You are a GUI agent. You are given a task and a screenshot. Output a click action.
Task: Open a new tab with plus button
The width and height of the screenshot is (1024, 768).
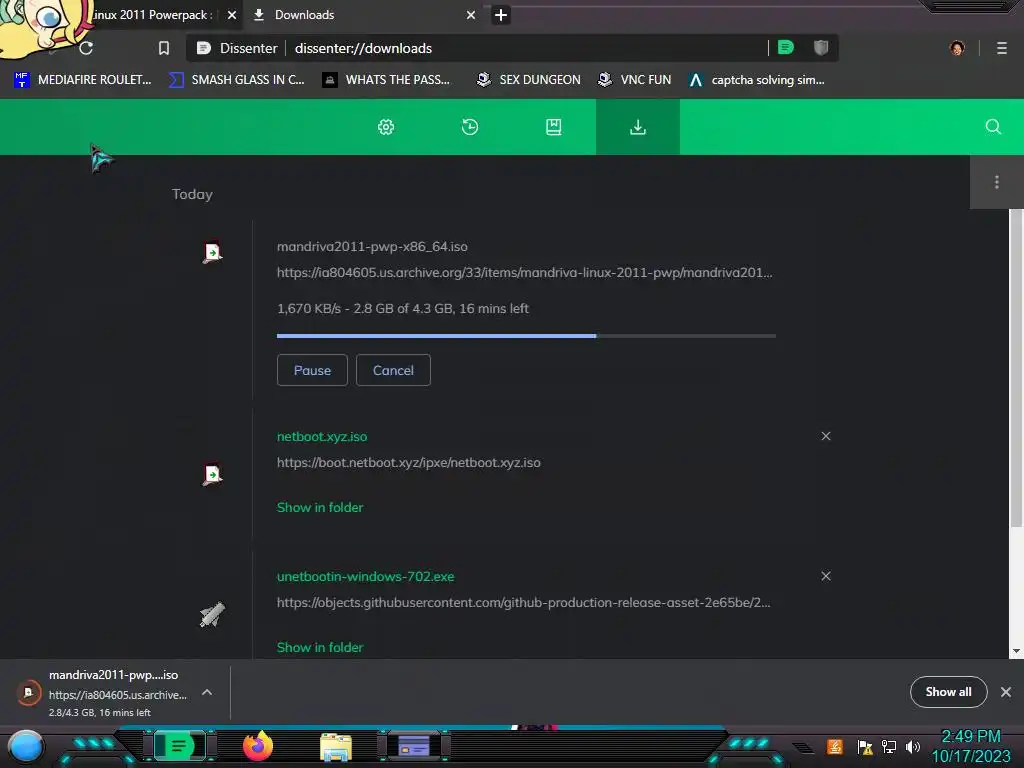(x=501, y=15)
